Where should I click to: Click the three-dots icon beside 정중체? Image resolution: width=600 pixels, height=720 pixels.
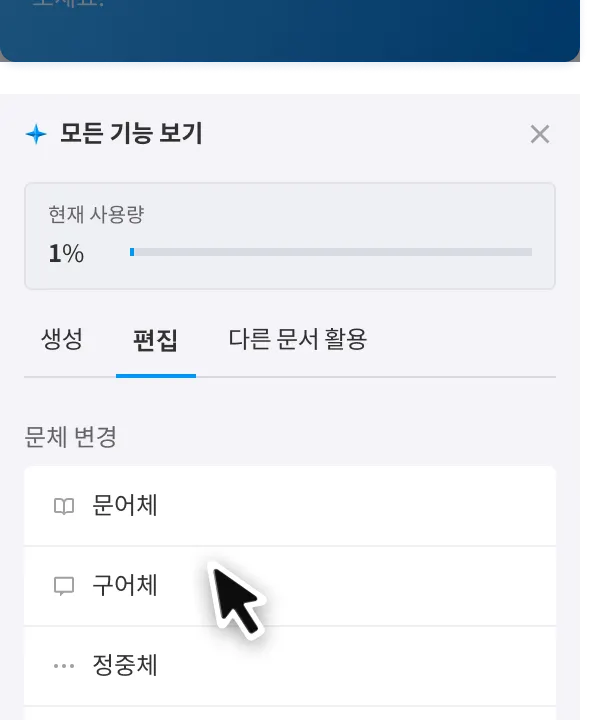(x=64, y=666)
